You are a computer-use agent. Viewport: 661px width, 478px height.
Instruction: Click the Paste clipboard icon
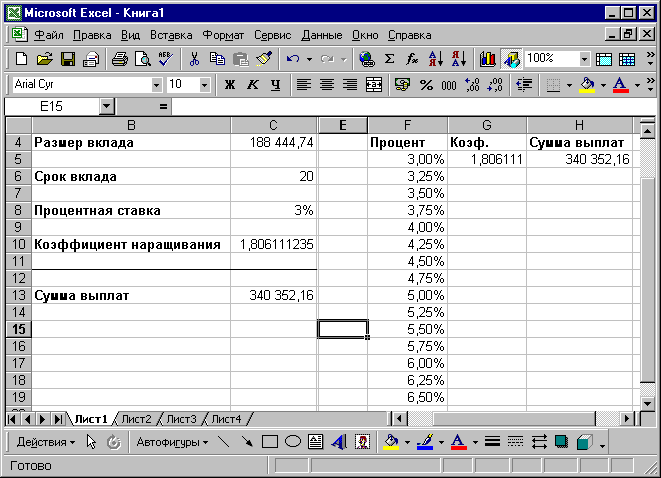tap(240, 59)
